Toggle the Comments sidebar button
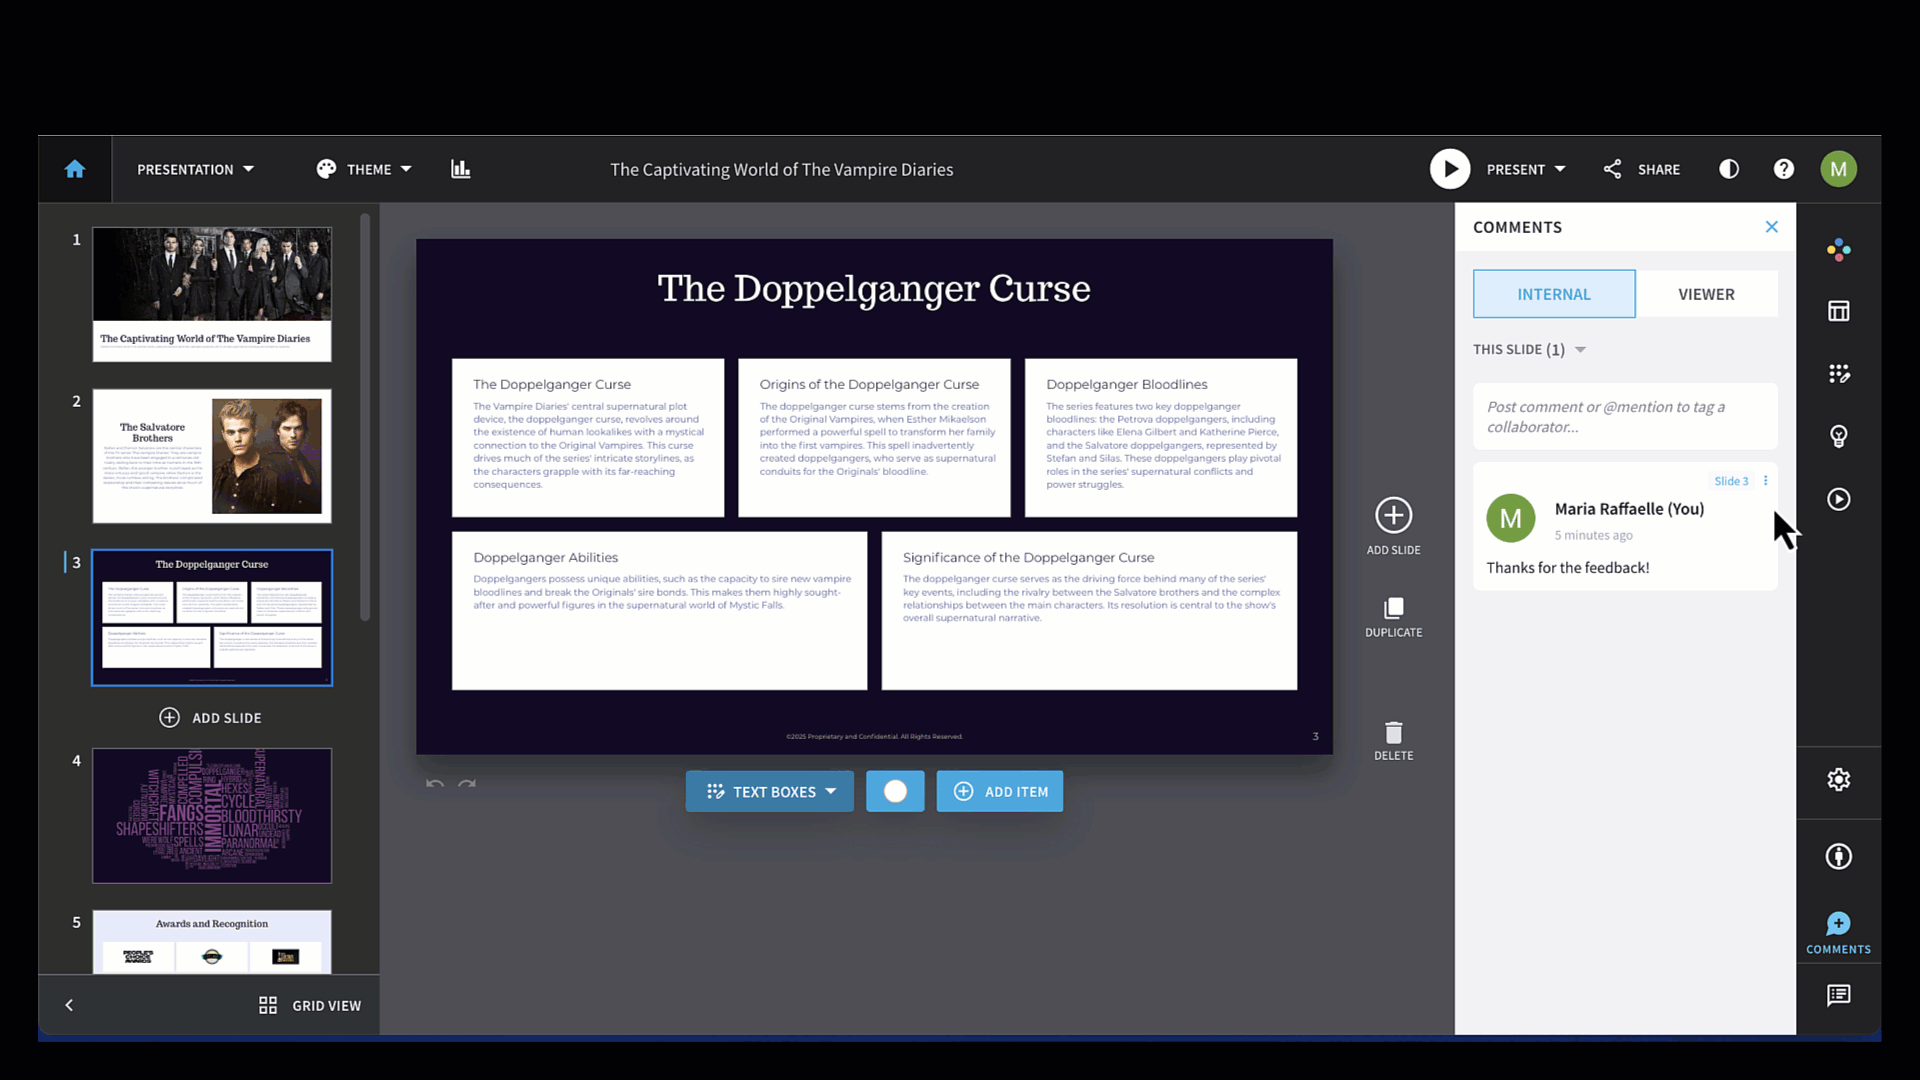Screen dimensions: 1920x1080 pos(1838,932)
